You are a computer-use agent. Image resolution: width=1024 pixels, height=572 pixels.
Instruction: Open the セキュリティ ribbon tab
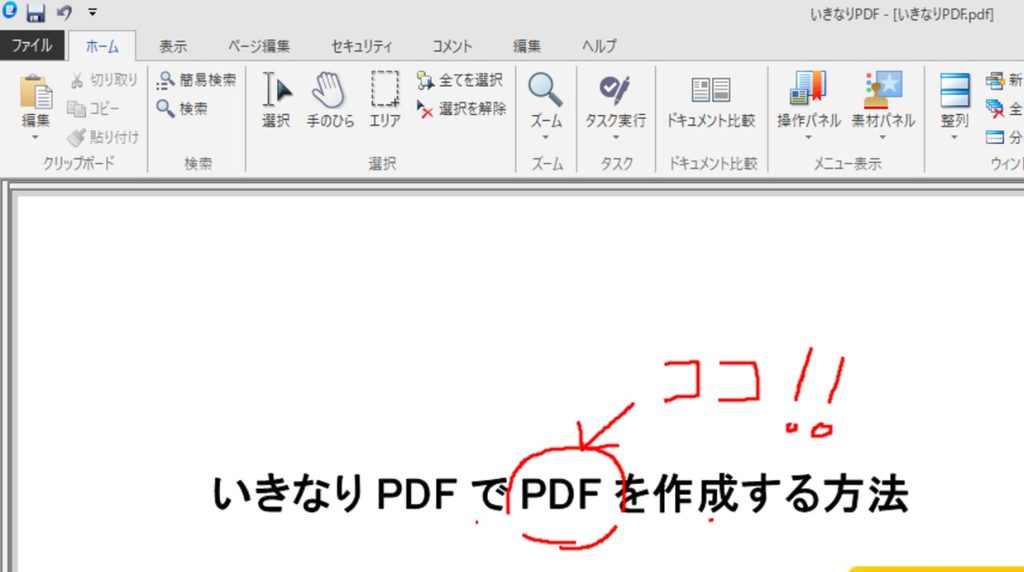pyautogui.click(x=362, y=46)
